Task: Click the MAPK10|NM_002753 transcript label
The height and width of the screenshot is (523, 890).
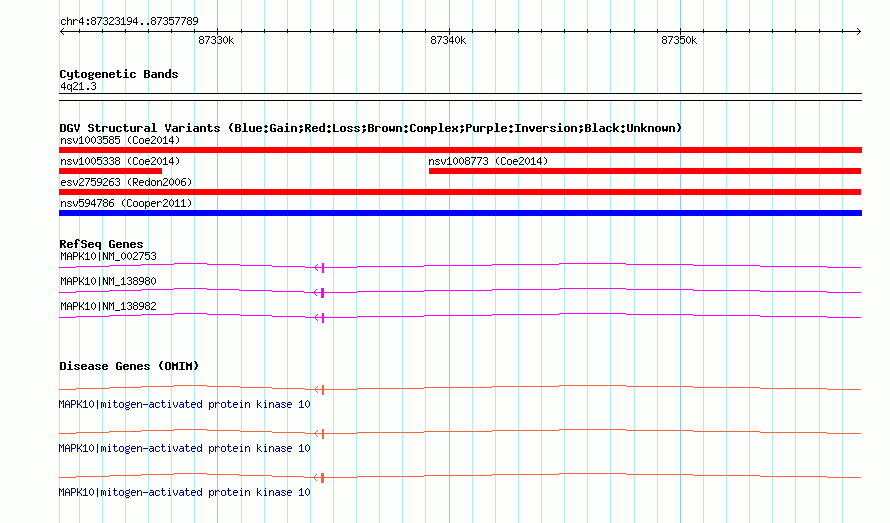Action: pos(108,256)
